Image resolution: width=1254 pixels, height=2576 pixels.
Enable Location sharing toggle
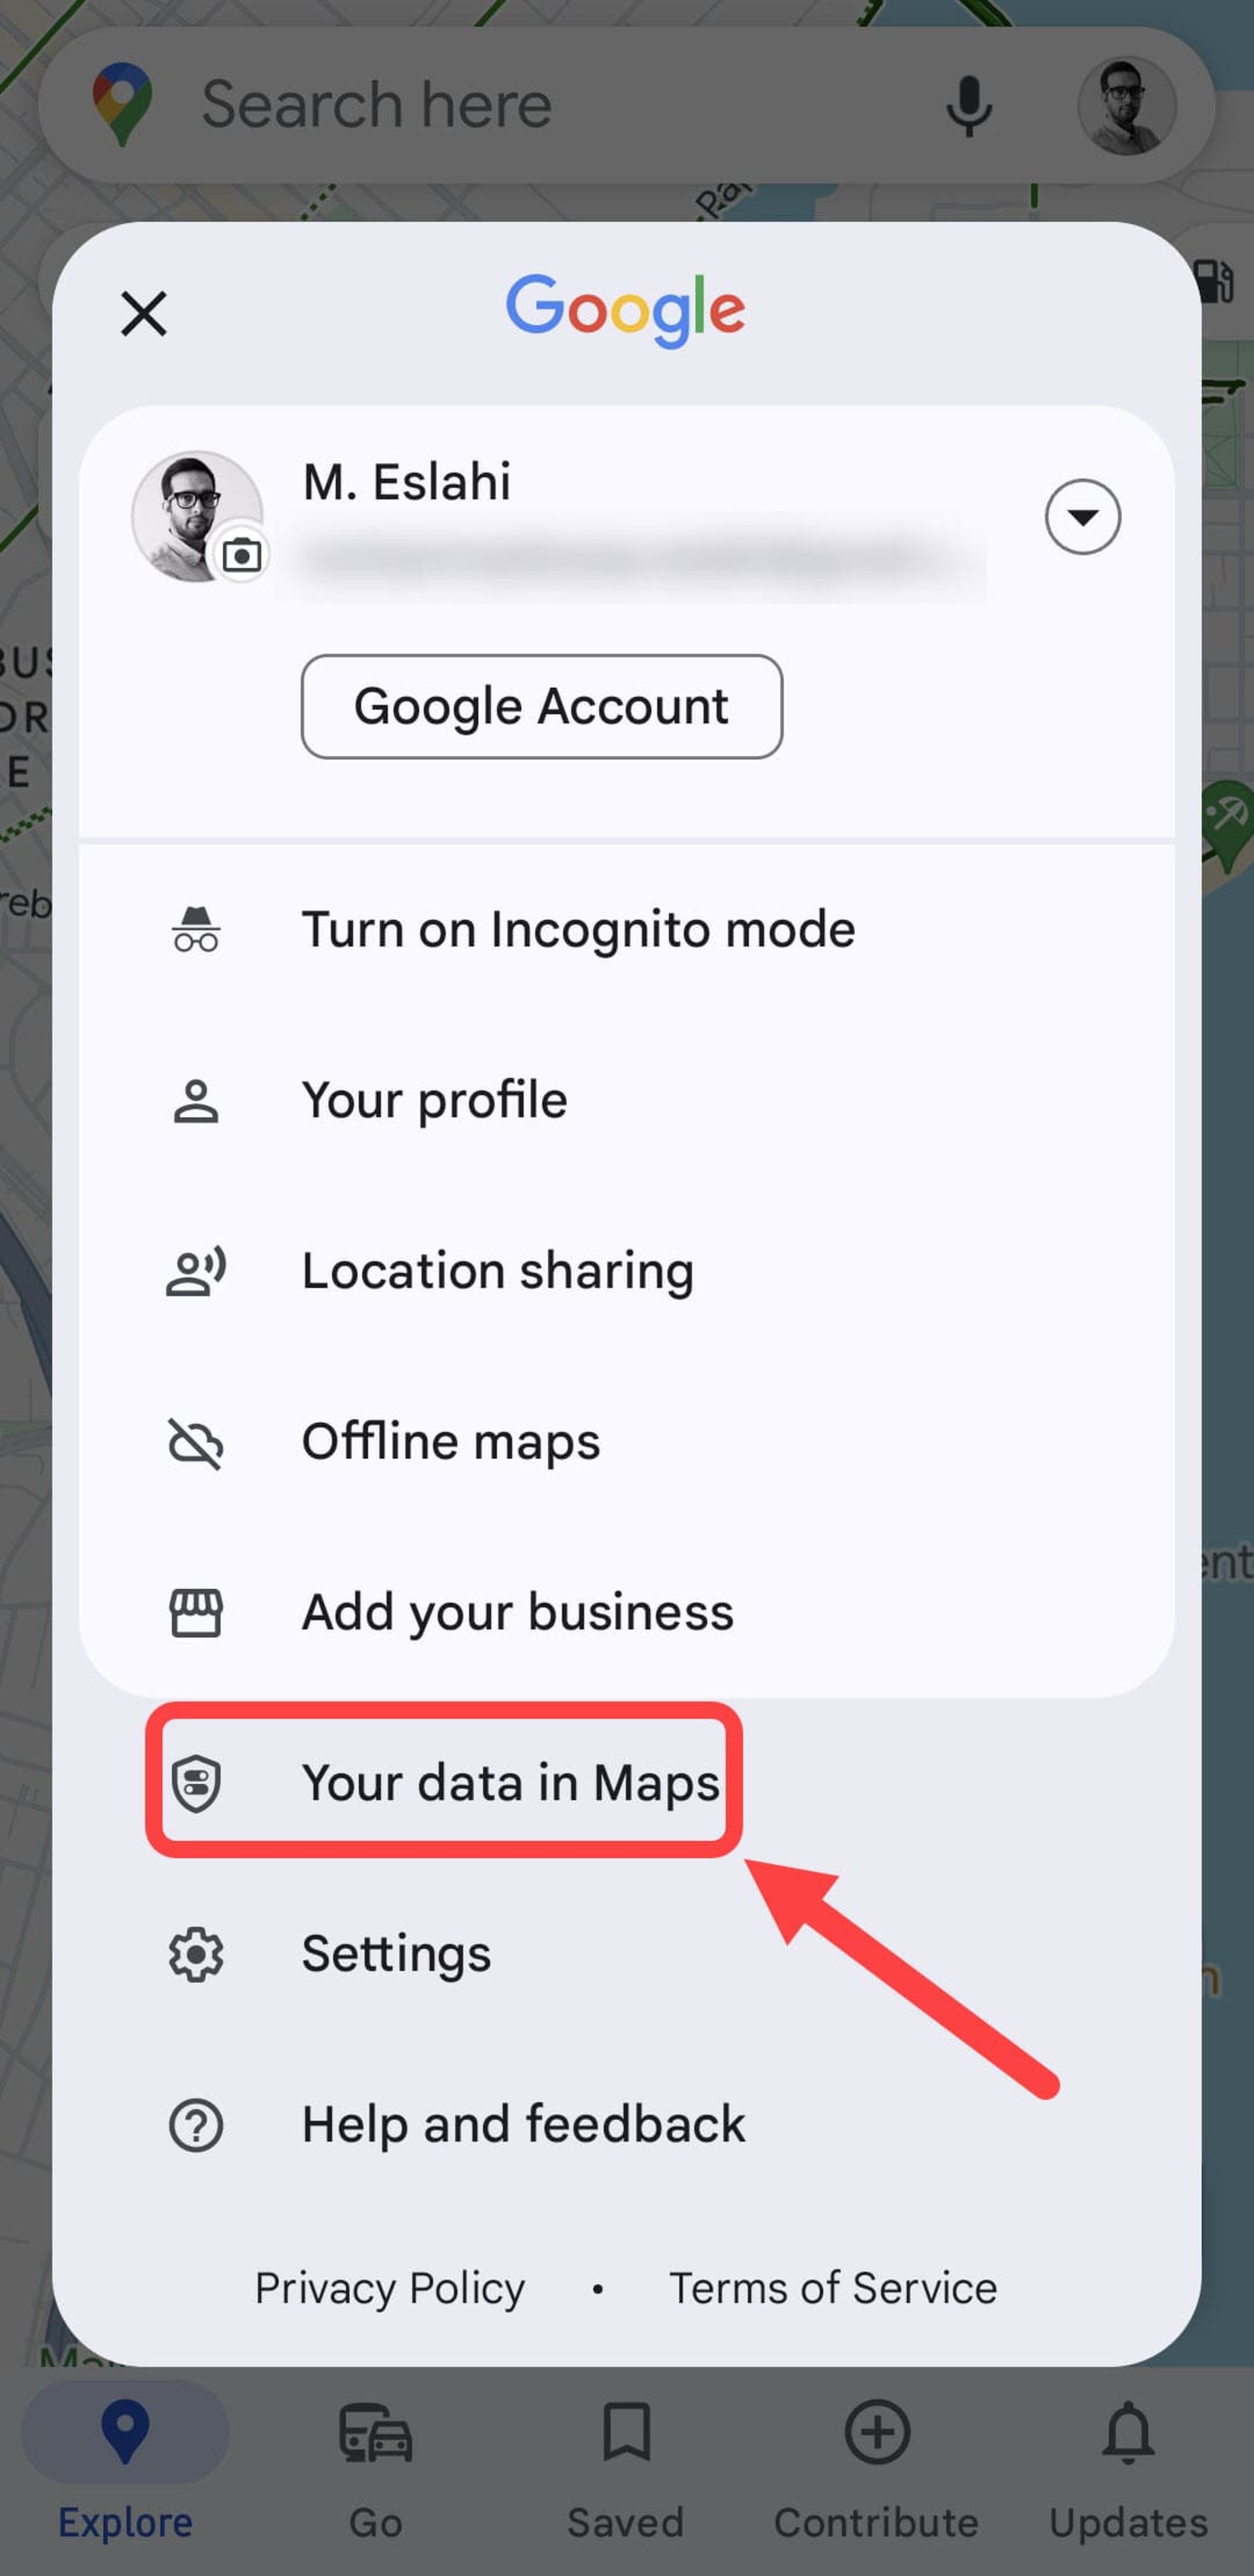point(497,1270)
